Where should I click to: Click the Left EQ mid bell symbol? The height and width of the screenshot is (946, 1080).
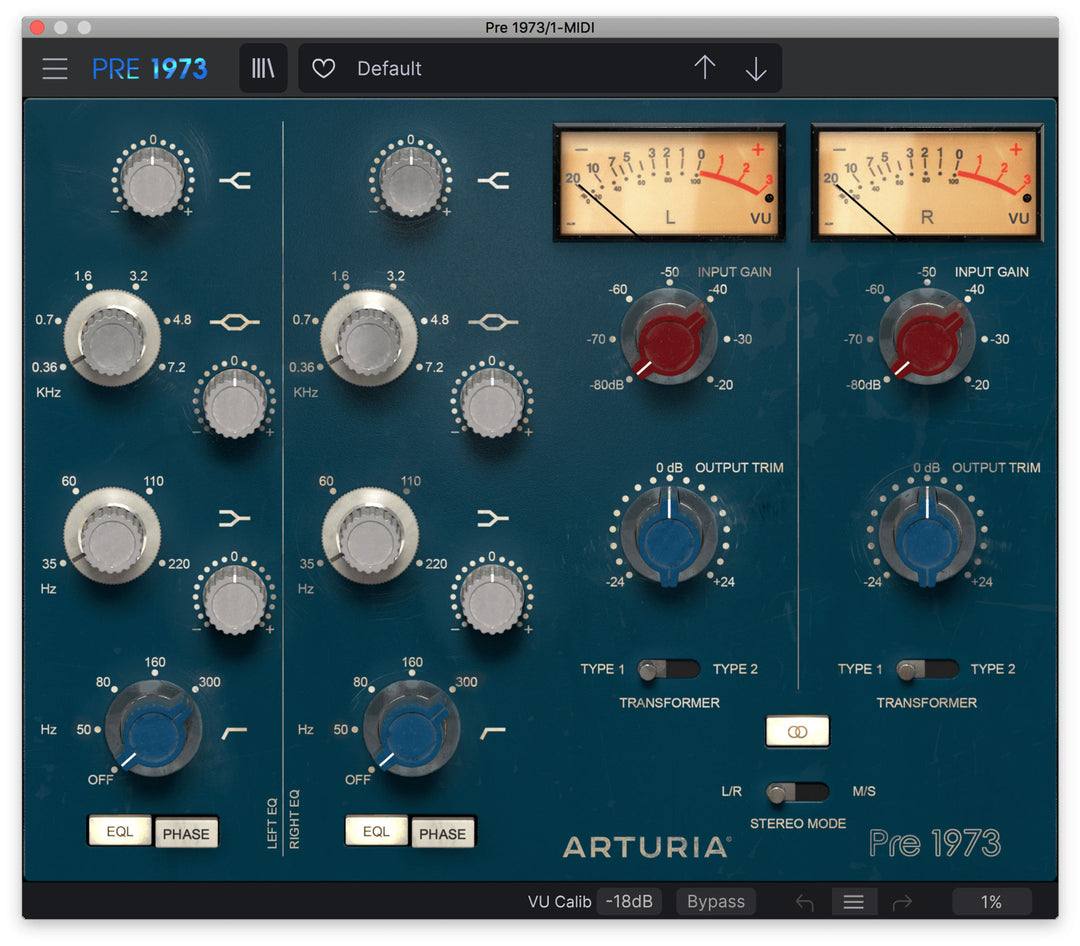tap(235, 322)
